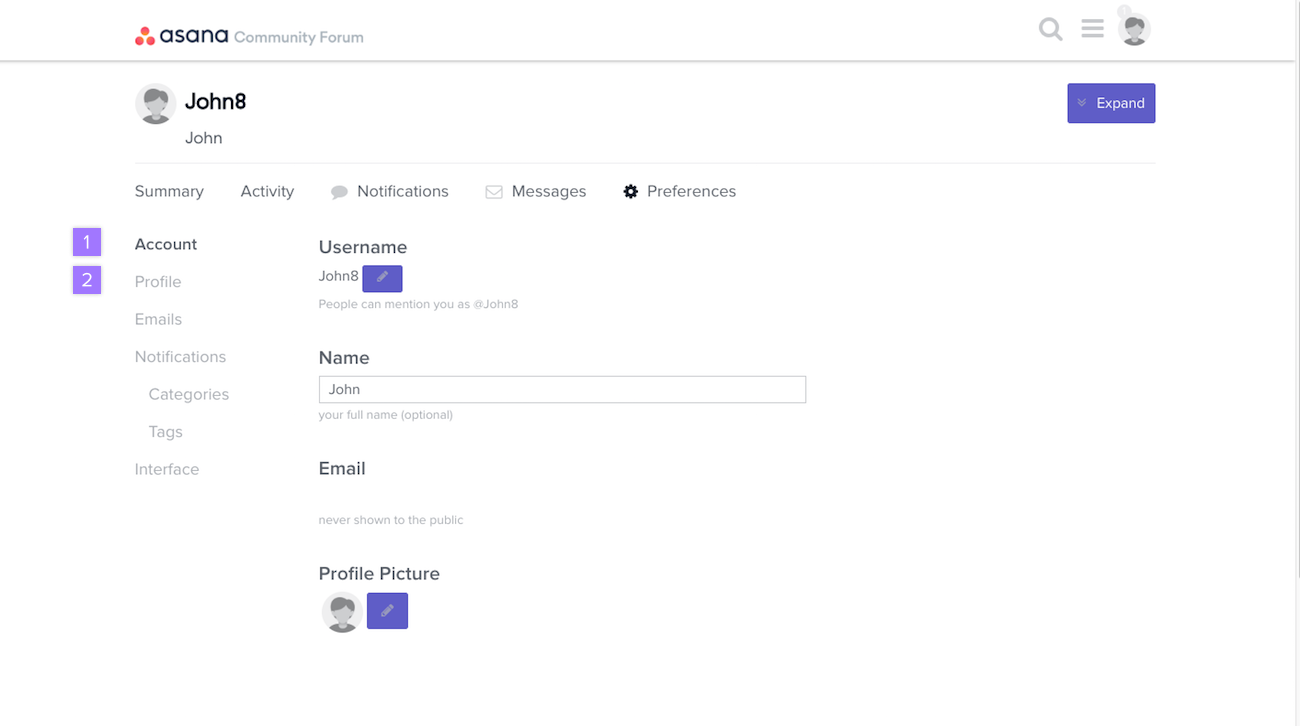
Task: Expand the profile header with Expand button
Action: coord(1110,103)
